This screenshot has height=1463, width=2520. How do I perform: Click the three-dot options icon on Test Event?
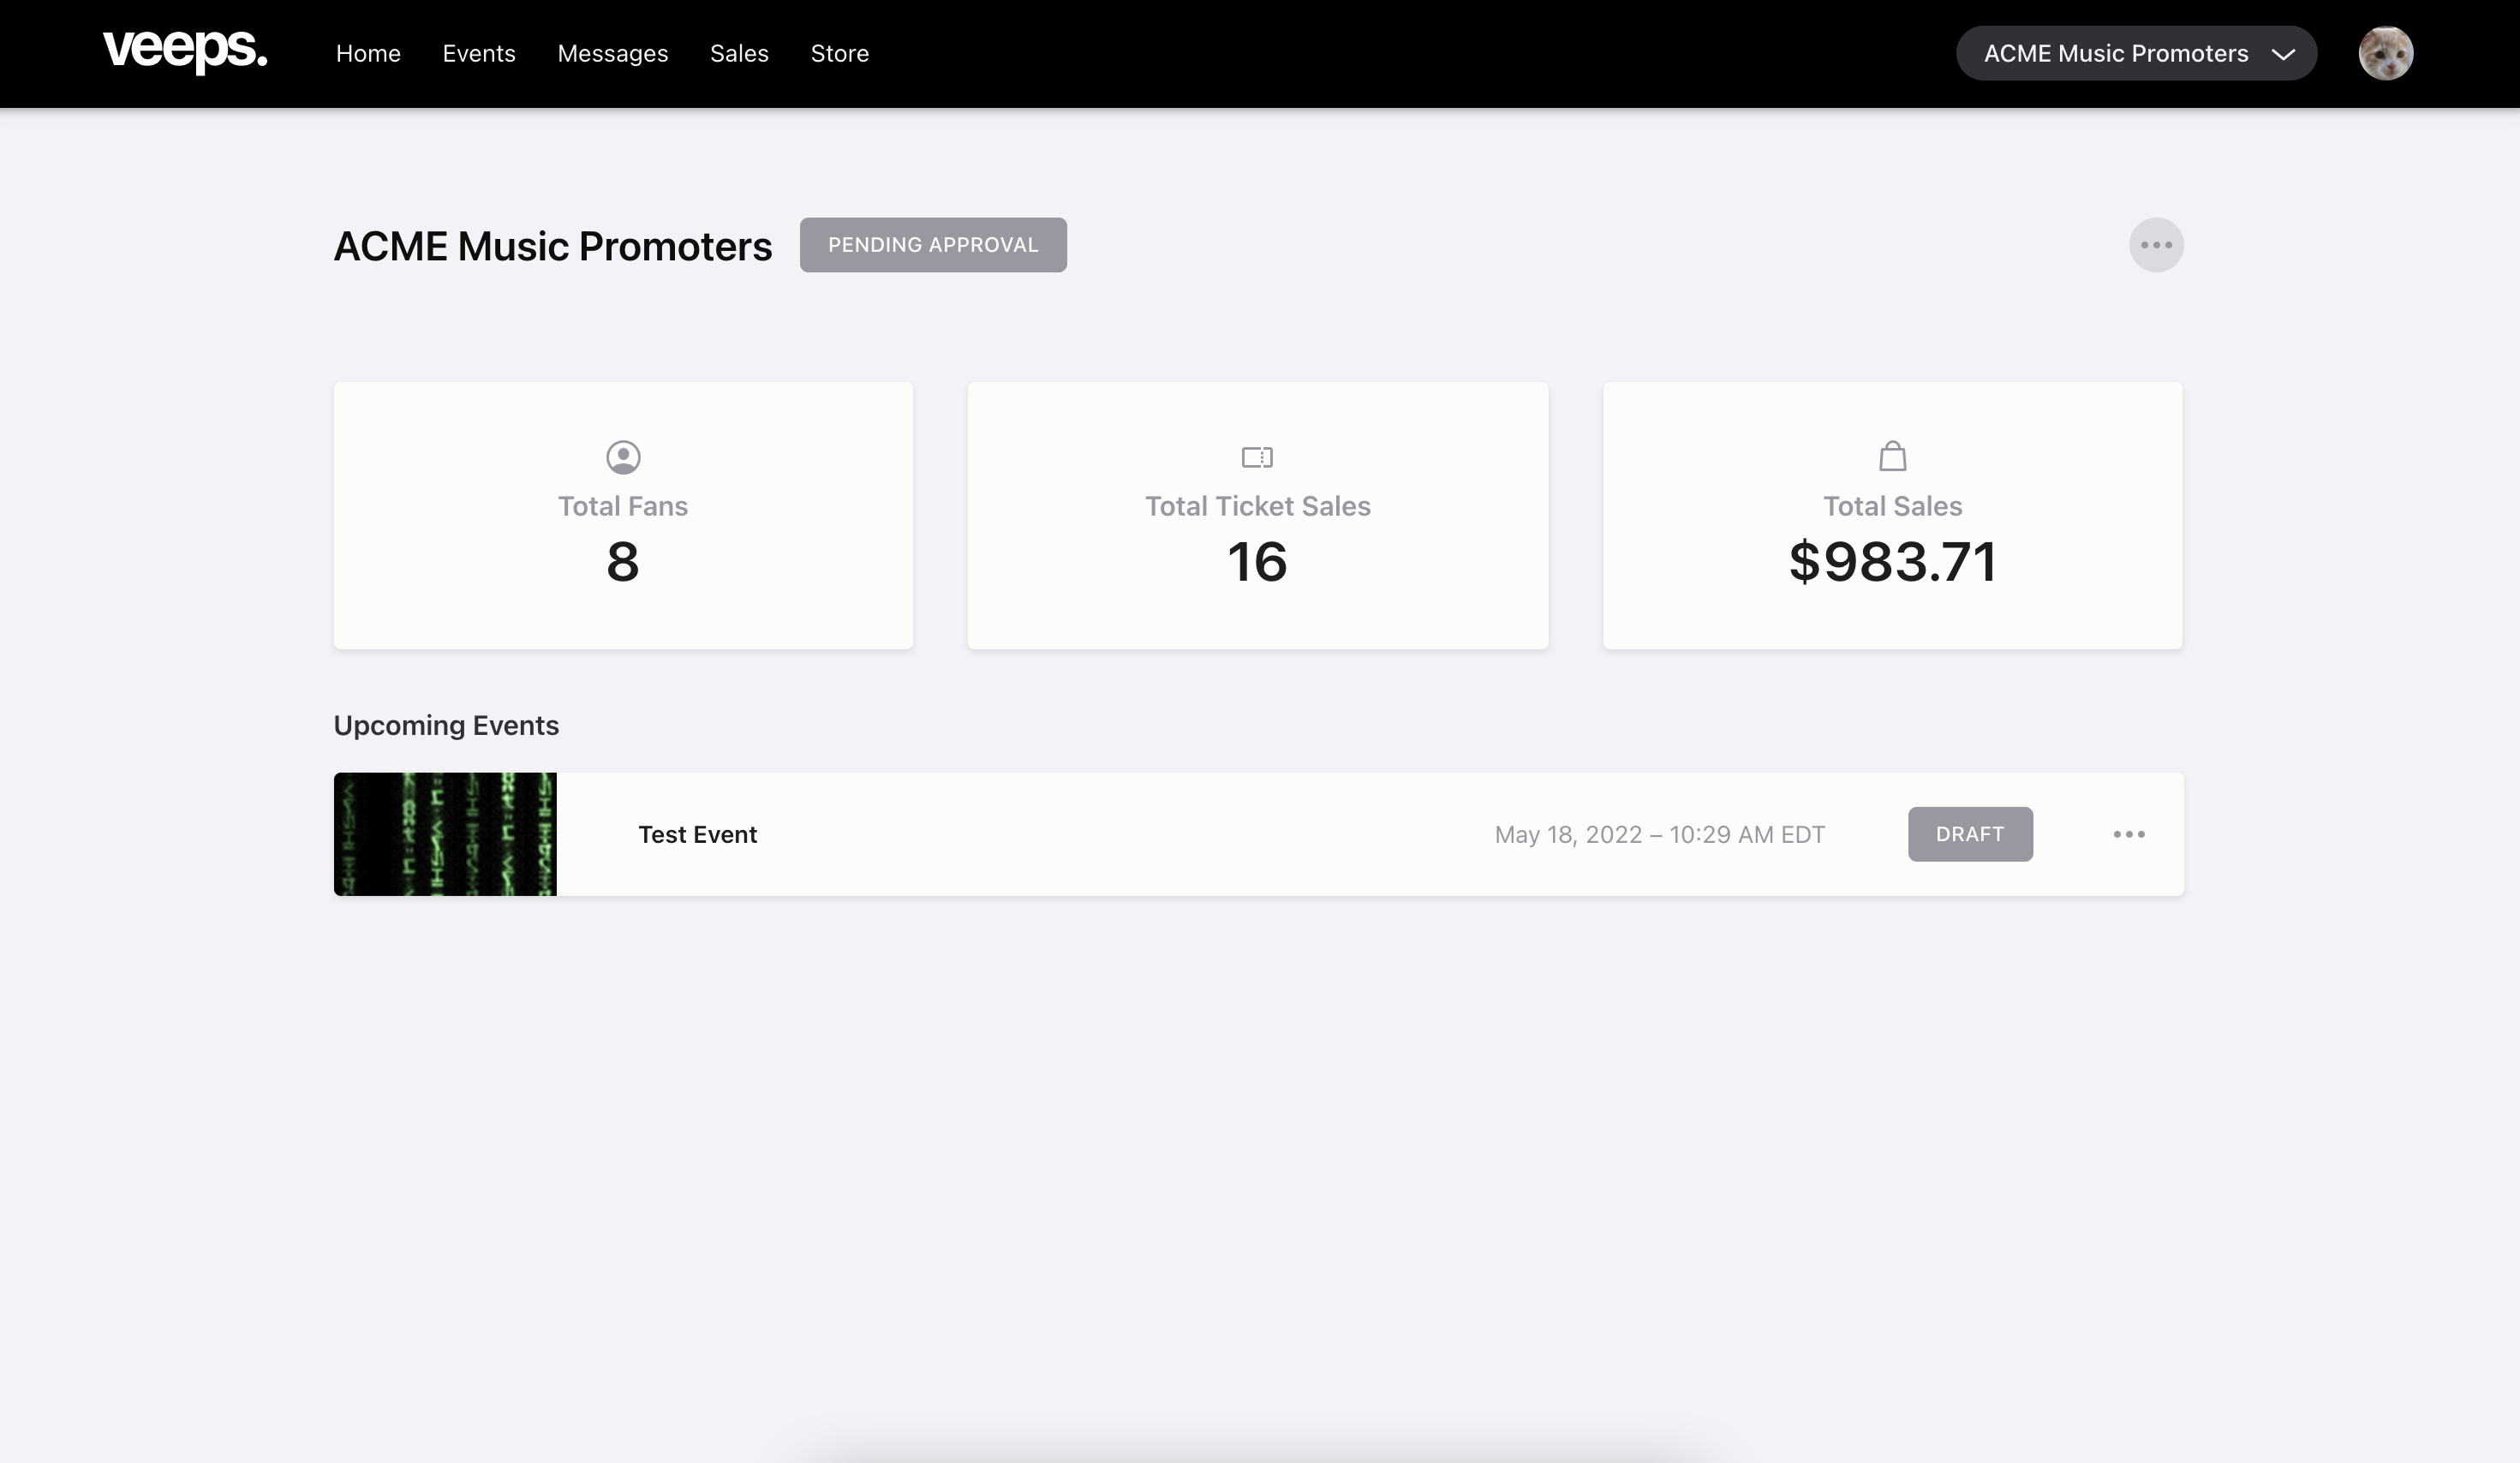2129,834
